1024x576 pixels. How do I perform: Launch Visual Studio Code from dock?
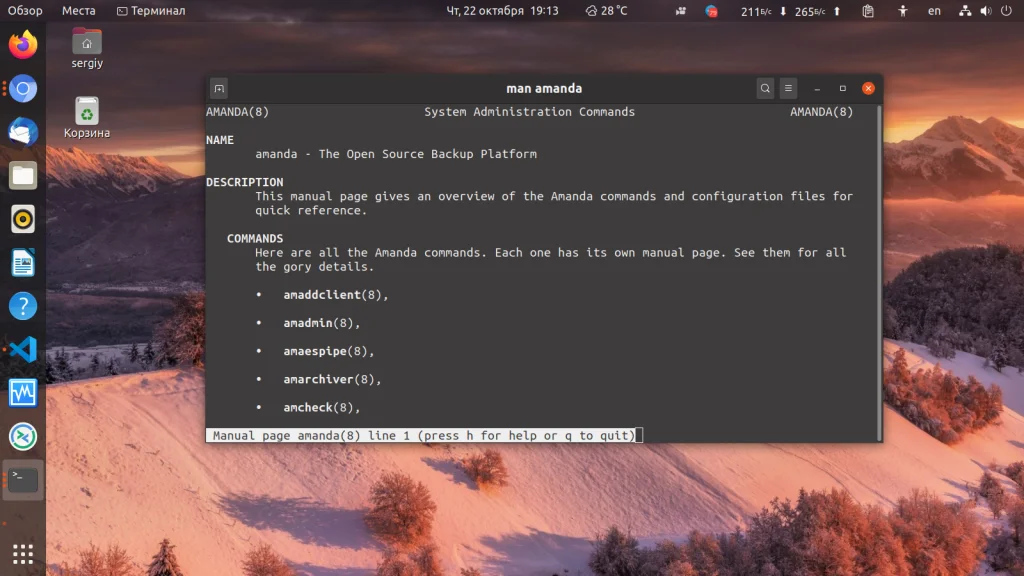(23, 349)
